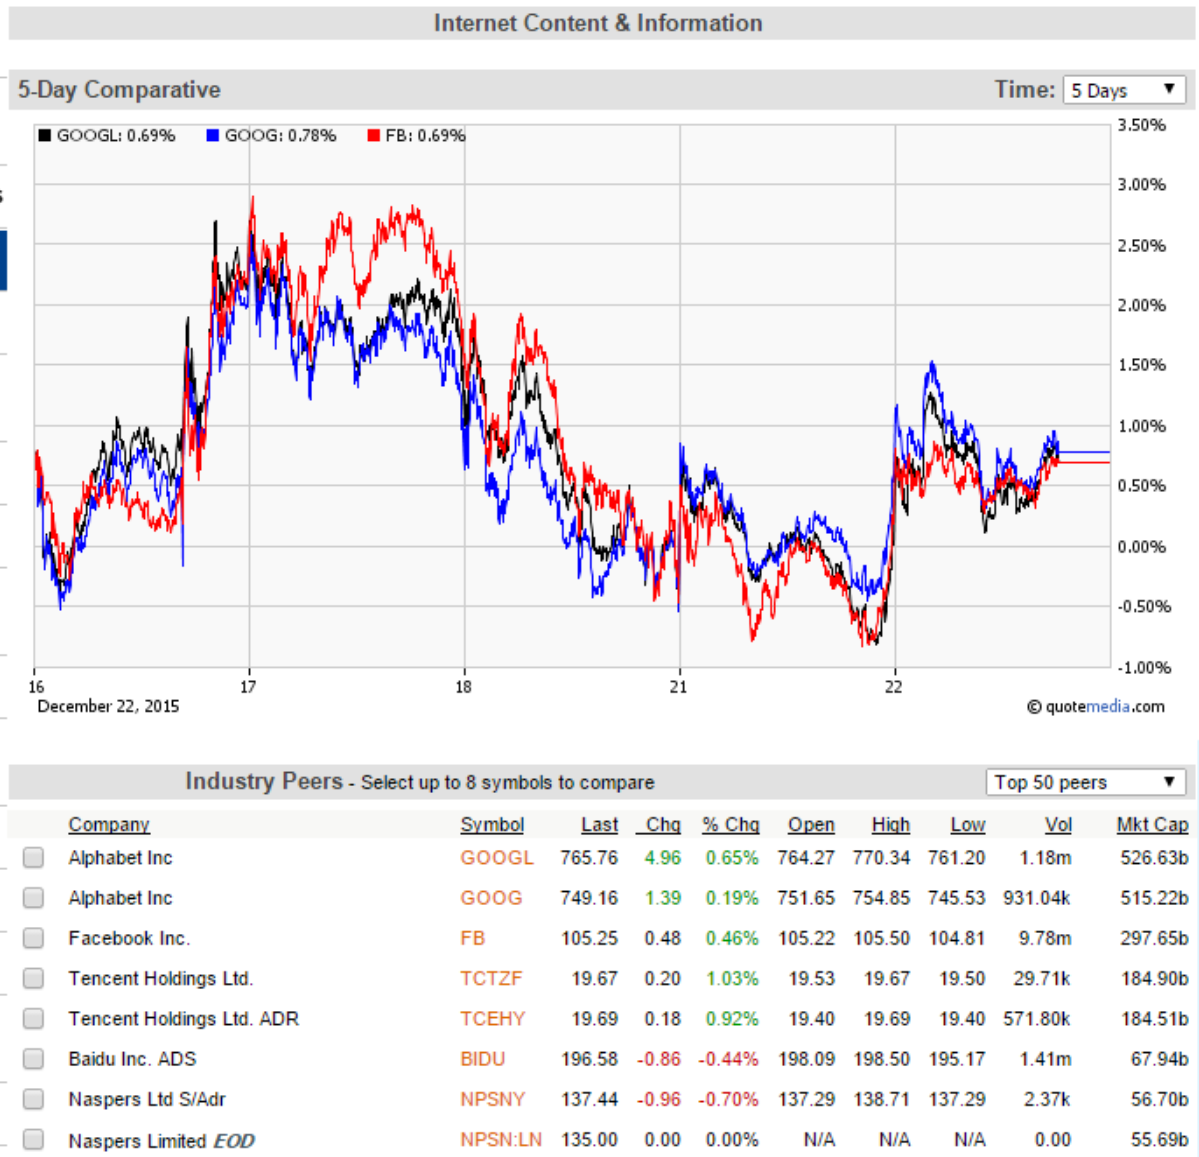Check the Baidu Inc. ADS checkbox
The width and height of the screenshot is (1199, 1157).
(x=33, y=1058)
